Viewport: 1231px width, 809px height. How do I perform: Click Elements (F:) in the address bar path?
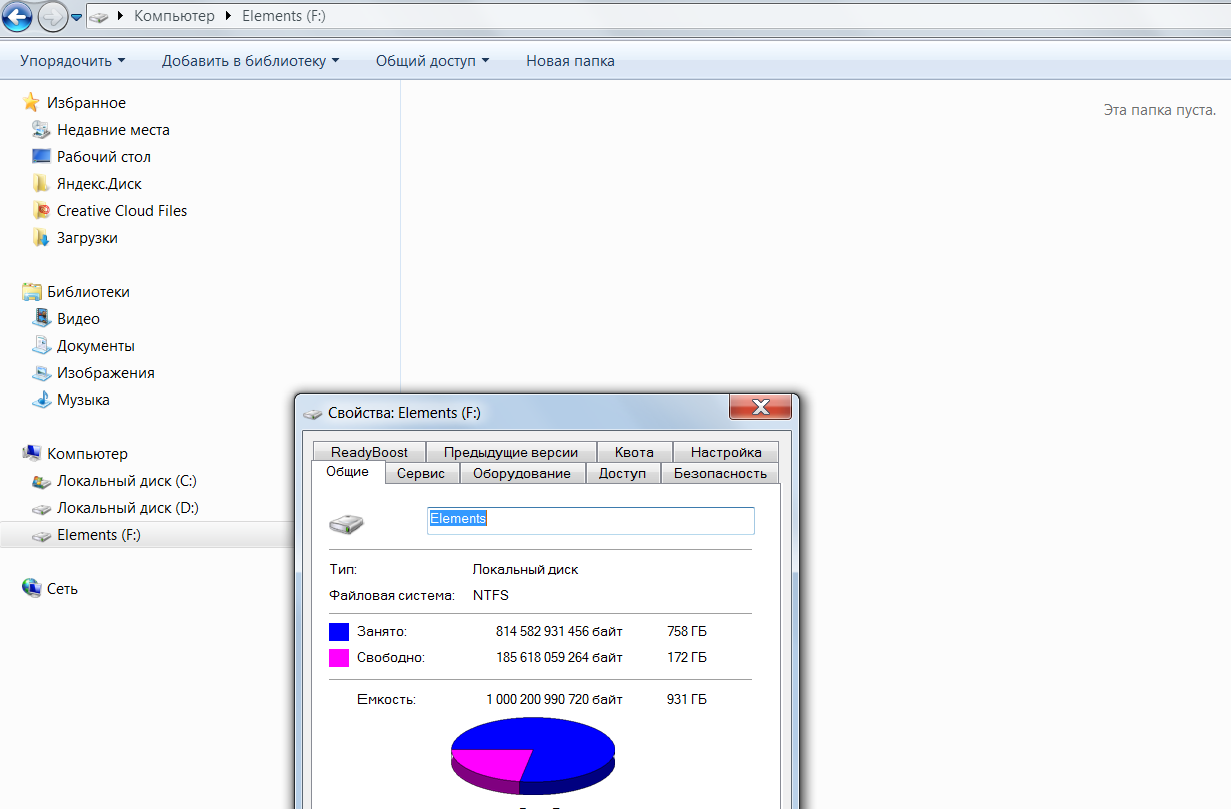(x=283, y=16)
